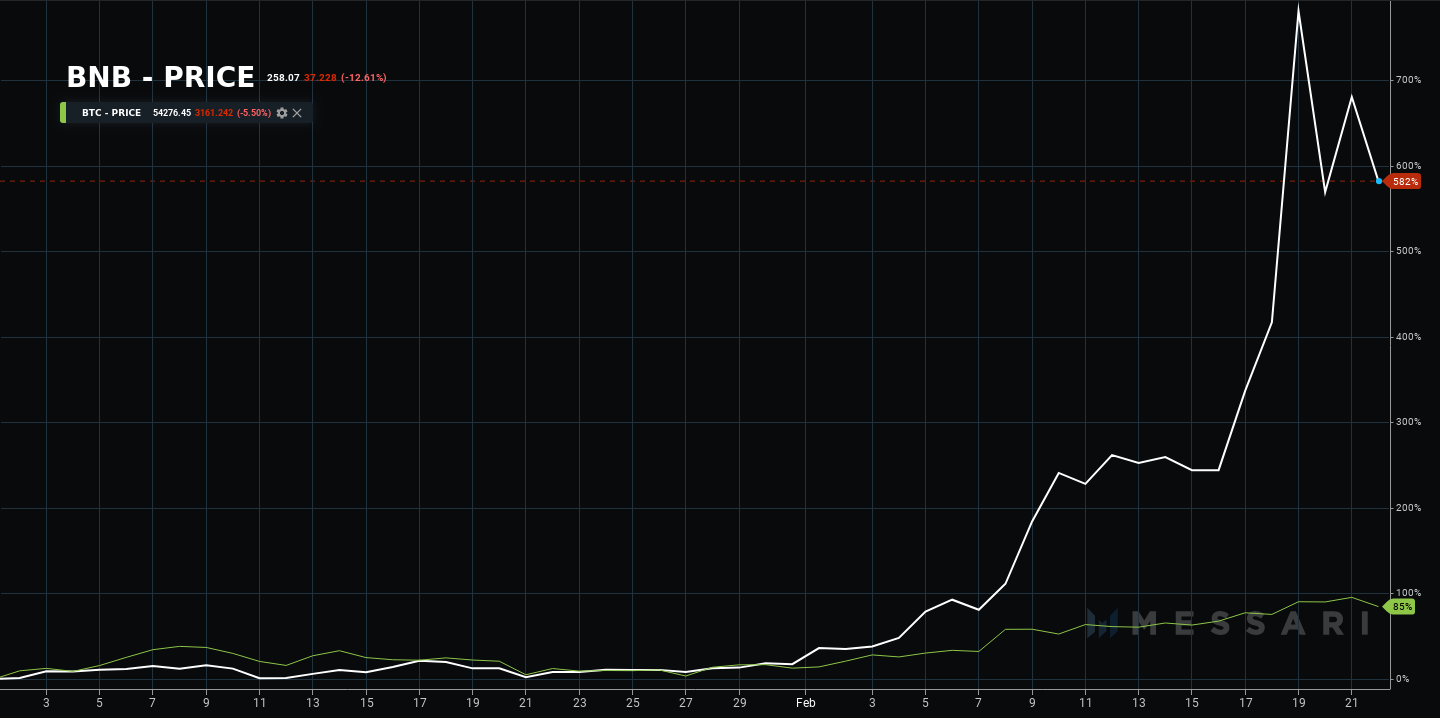Click the BNB price value 258.07
Screen dimensions: 1440x718
(283, 78)
